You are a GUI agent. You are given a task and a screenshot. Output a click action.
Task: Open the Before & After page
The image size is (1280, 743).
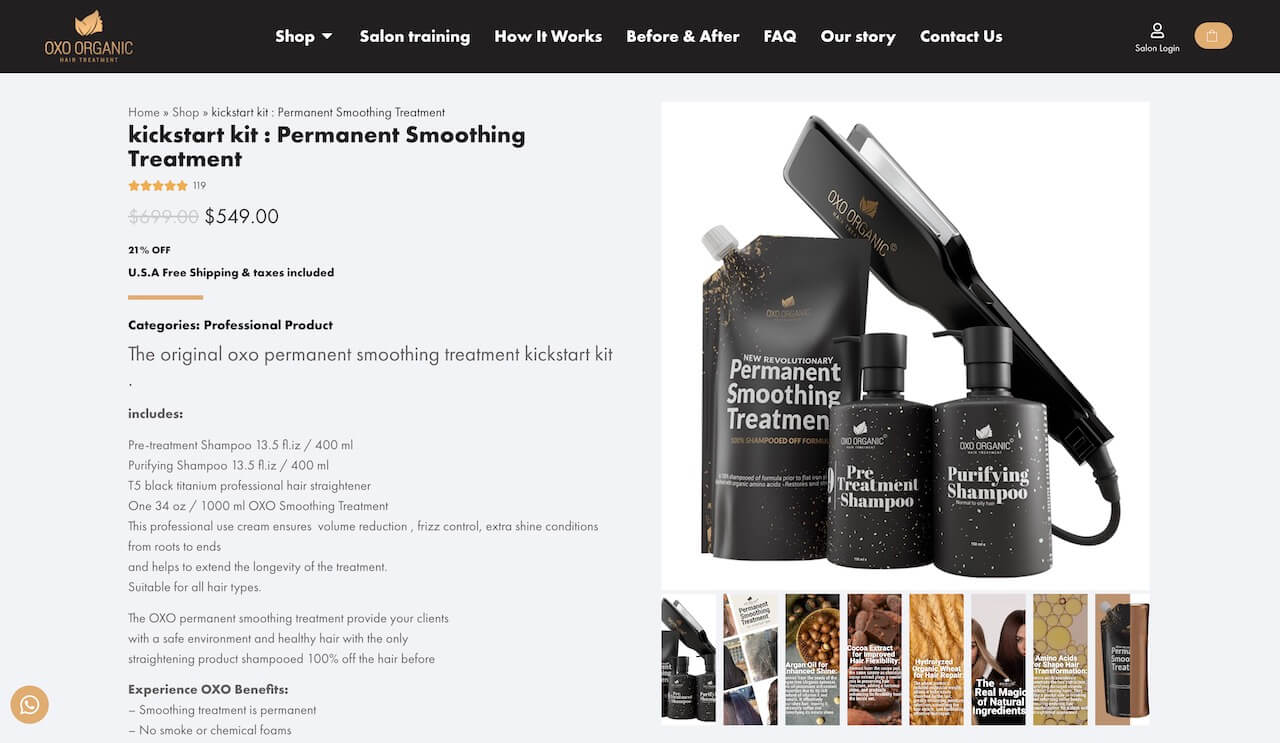683,36
